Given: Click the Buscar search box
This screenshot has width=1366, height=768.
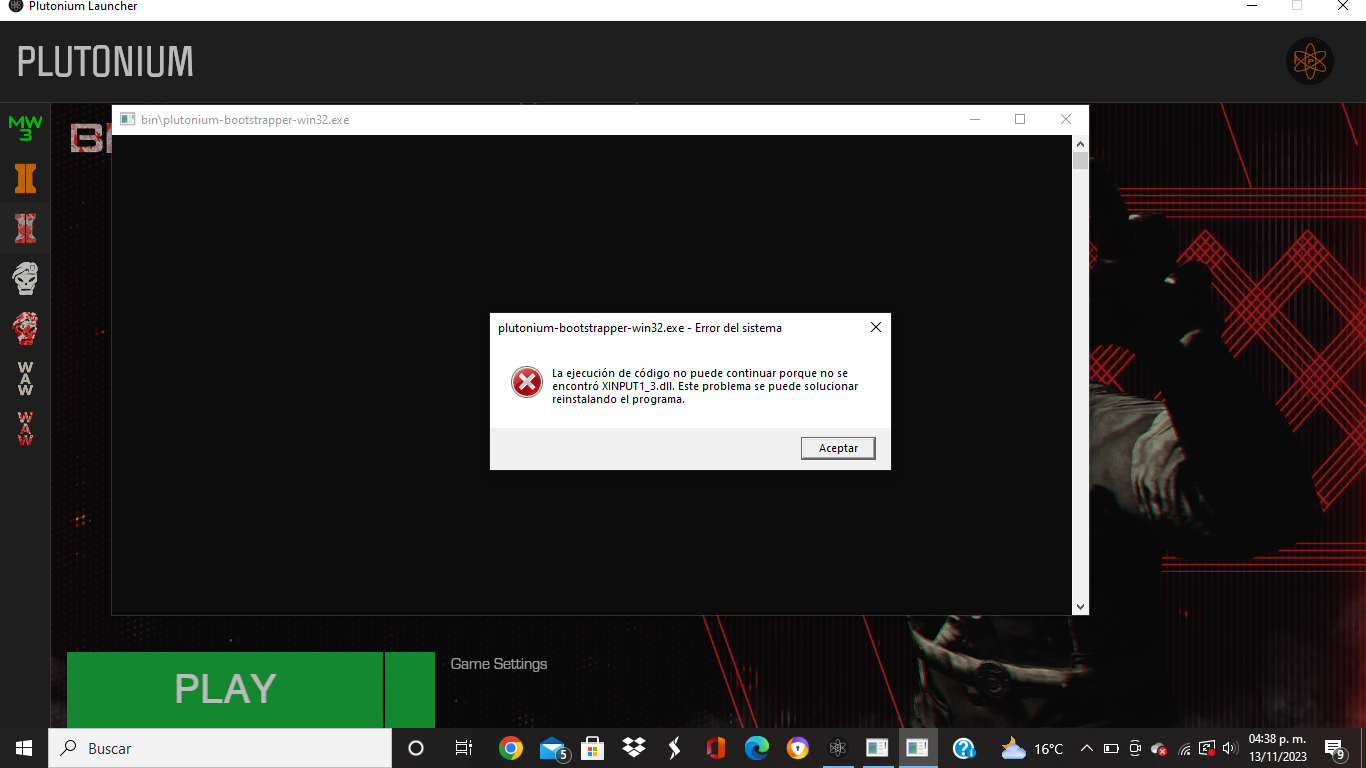Looking at the screenshot, I should [220, 748].
